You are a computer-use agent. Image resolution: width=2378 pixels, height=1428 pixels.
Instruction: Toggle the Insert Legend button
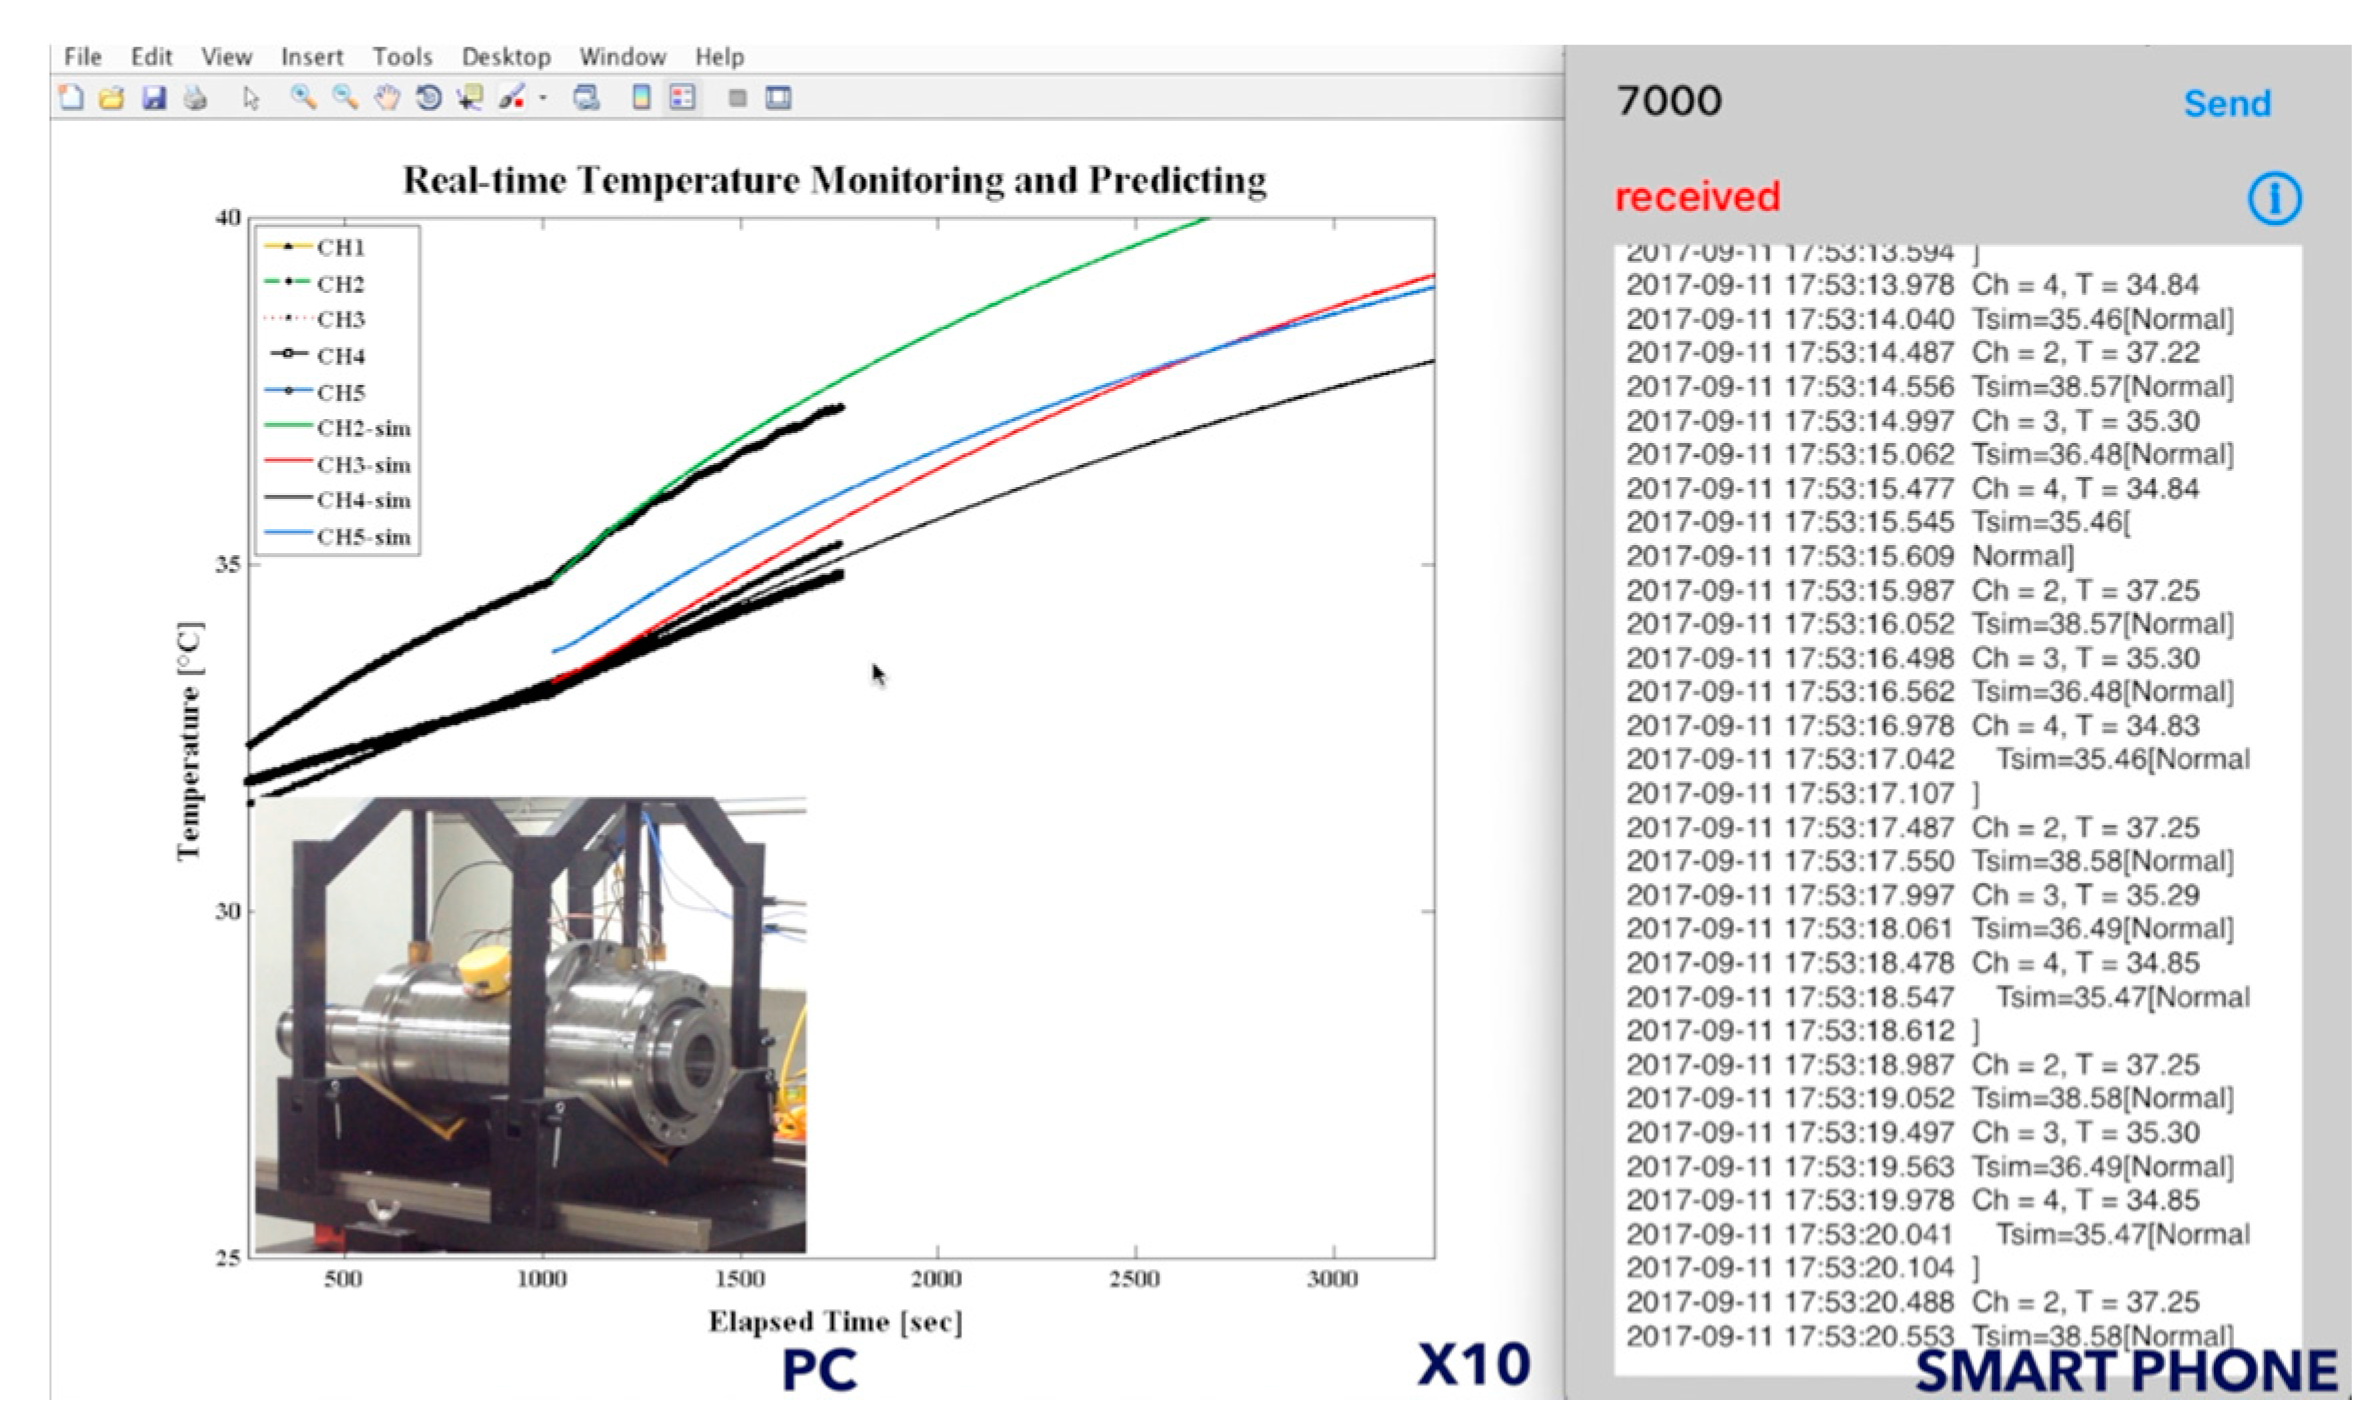coord(683,98)
